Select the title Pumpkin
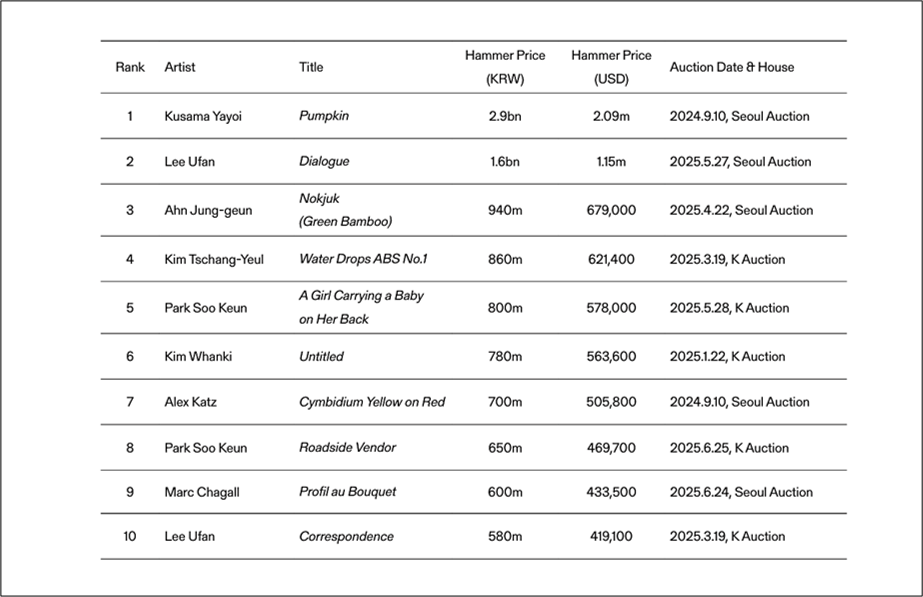This screenshot has width=923, height=597. point(324,116)
